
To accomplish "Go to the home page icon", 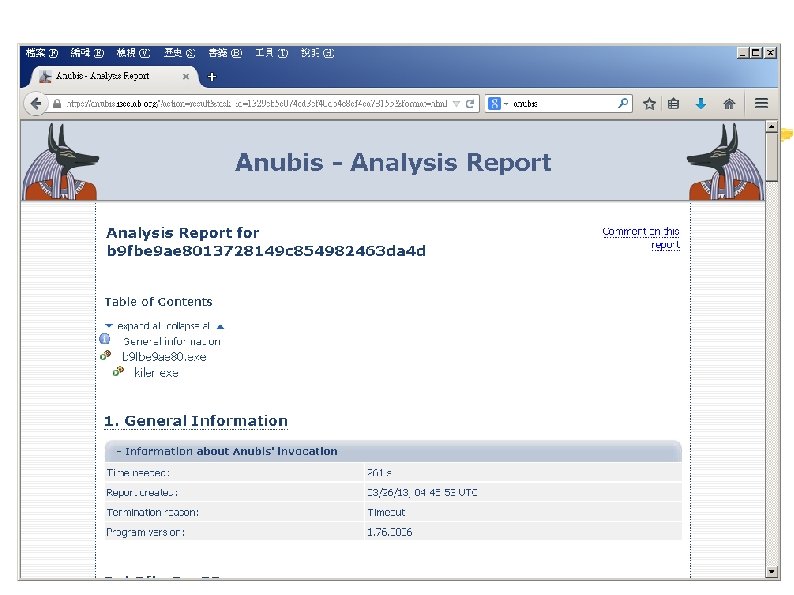I will click(x=729, y=104).
